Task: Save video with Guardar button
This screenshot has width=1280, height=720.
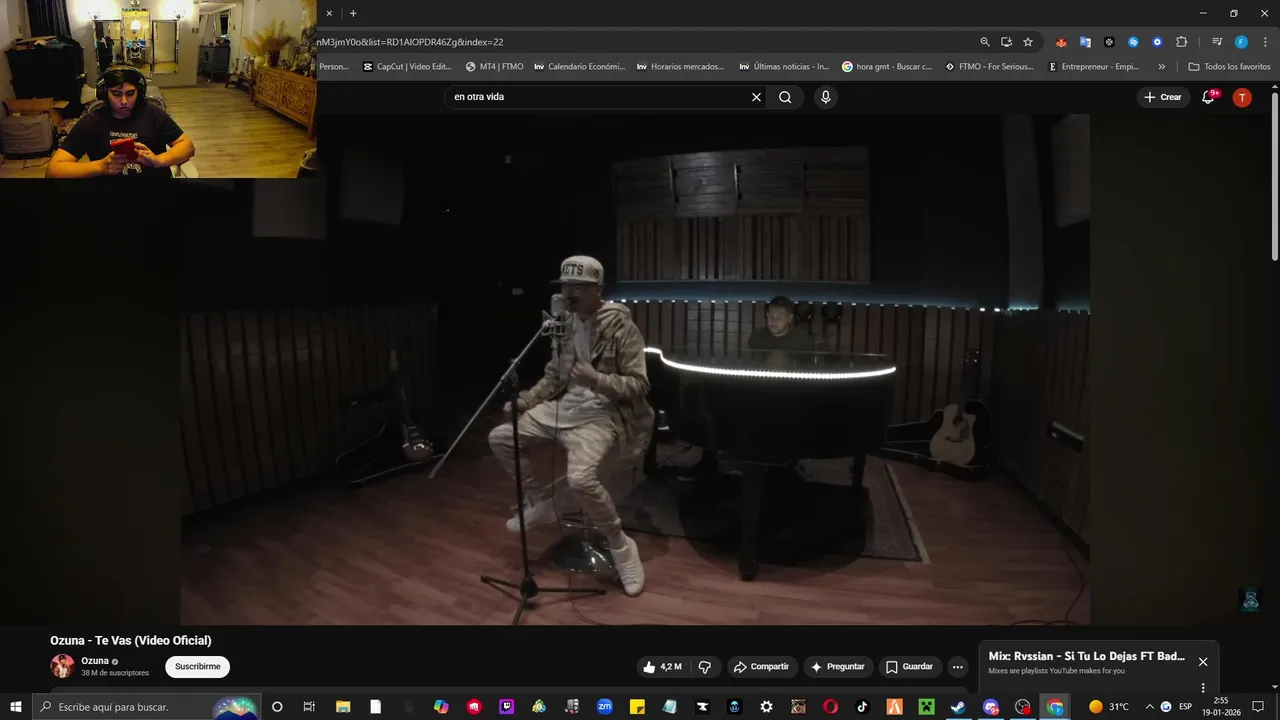Action: (x=909, y=667)
